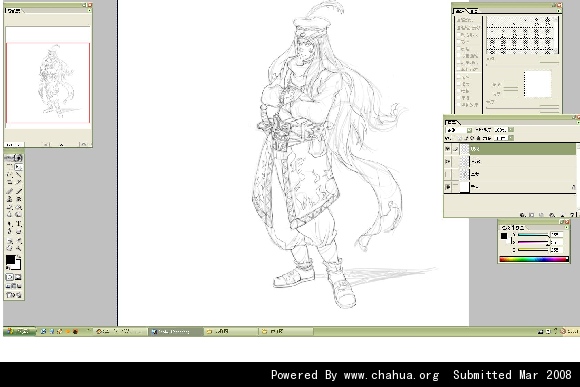Viewport: 580px width, 387px height.
Task: Select the Type tool (T icon)
Action: pyautogui.click(x=18, y=224)
